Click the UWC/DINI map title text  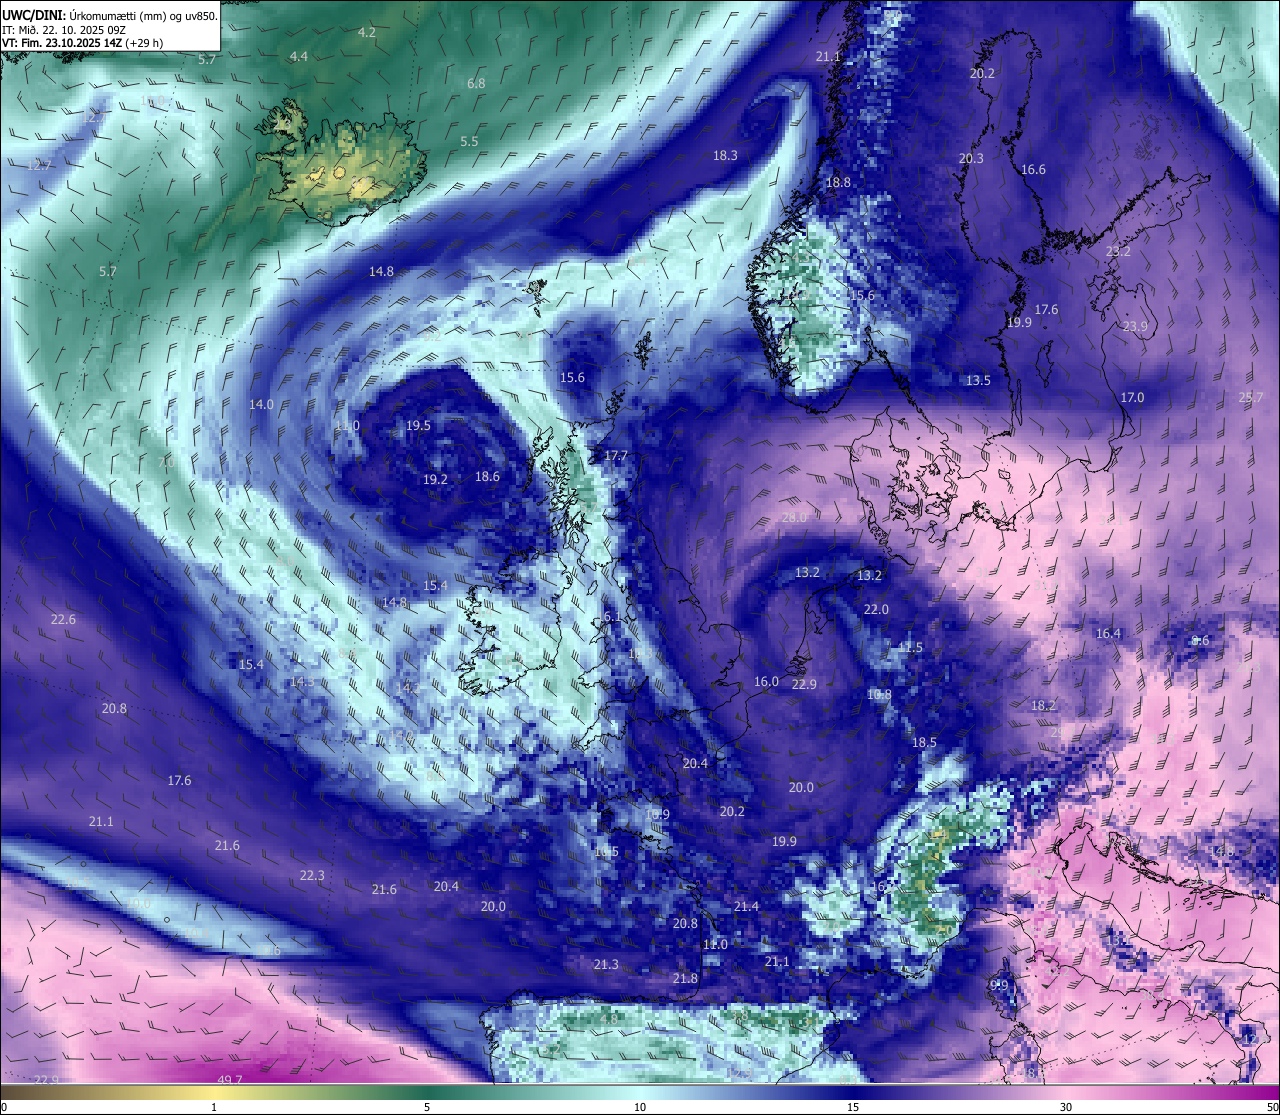point(109,15)
